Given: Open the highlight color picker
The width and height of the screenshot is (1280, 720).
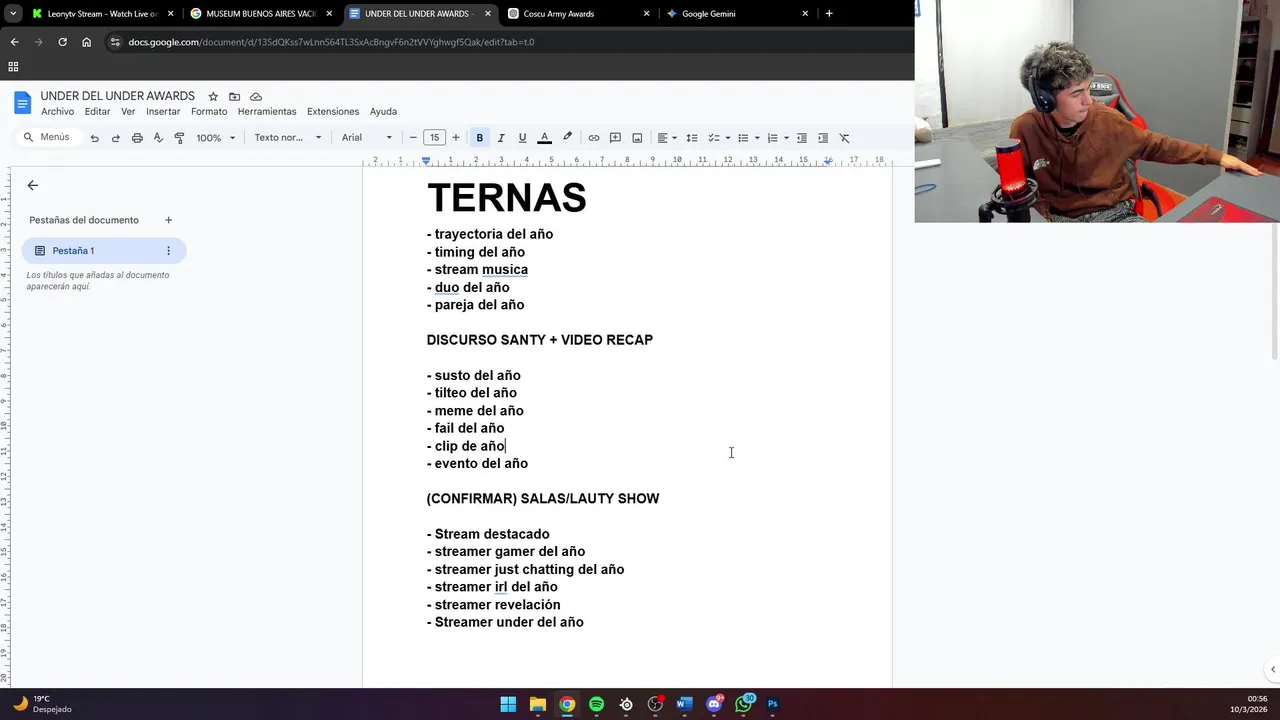Looking at the screenshot, I should coord(567,138).
